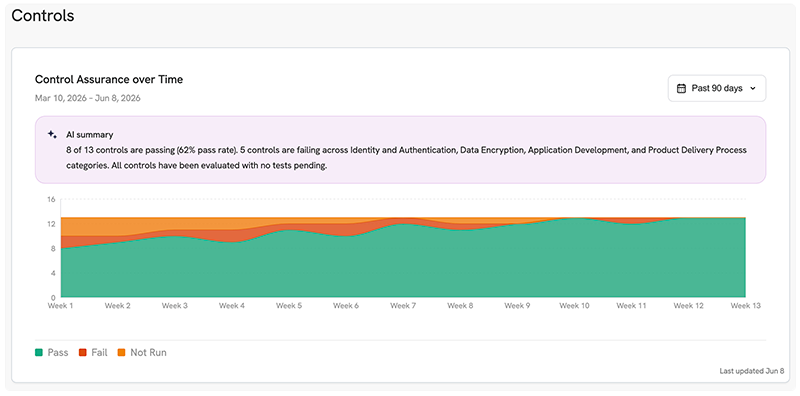Click the Control Assurance over Time title

(x=109, y=80)
